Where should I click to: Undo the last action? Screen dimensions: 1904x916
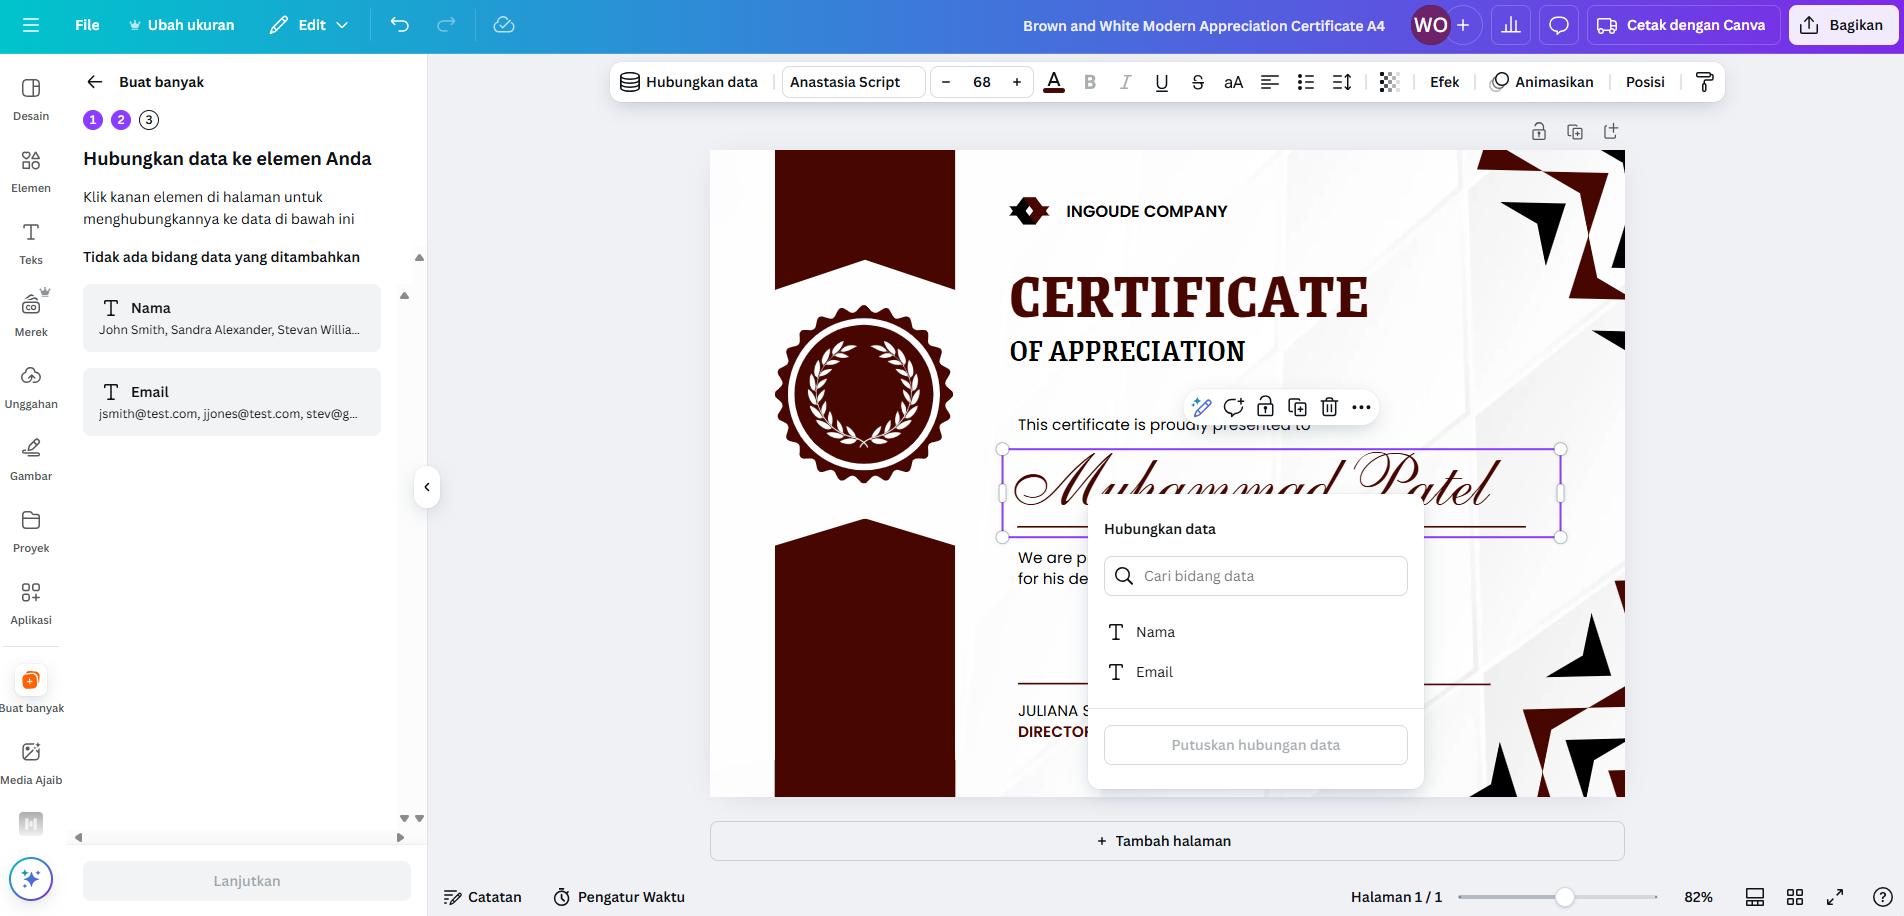pos(399,24)
